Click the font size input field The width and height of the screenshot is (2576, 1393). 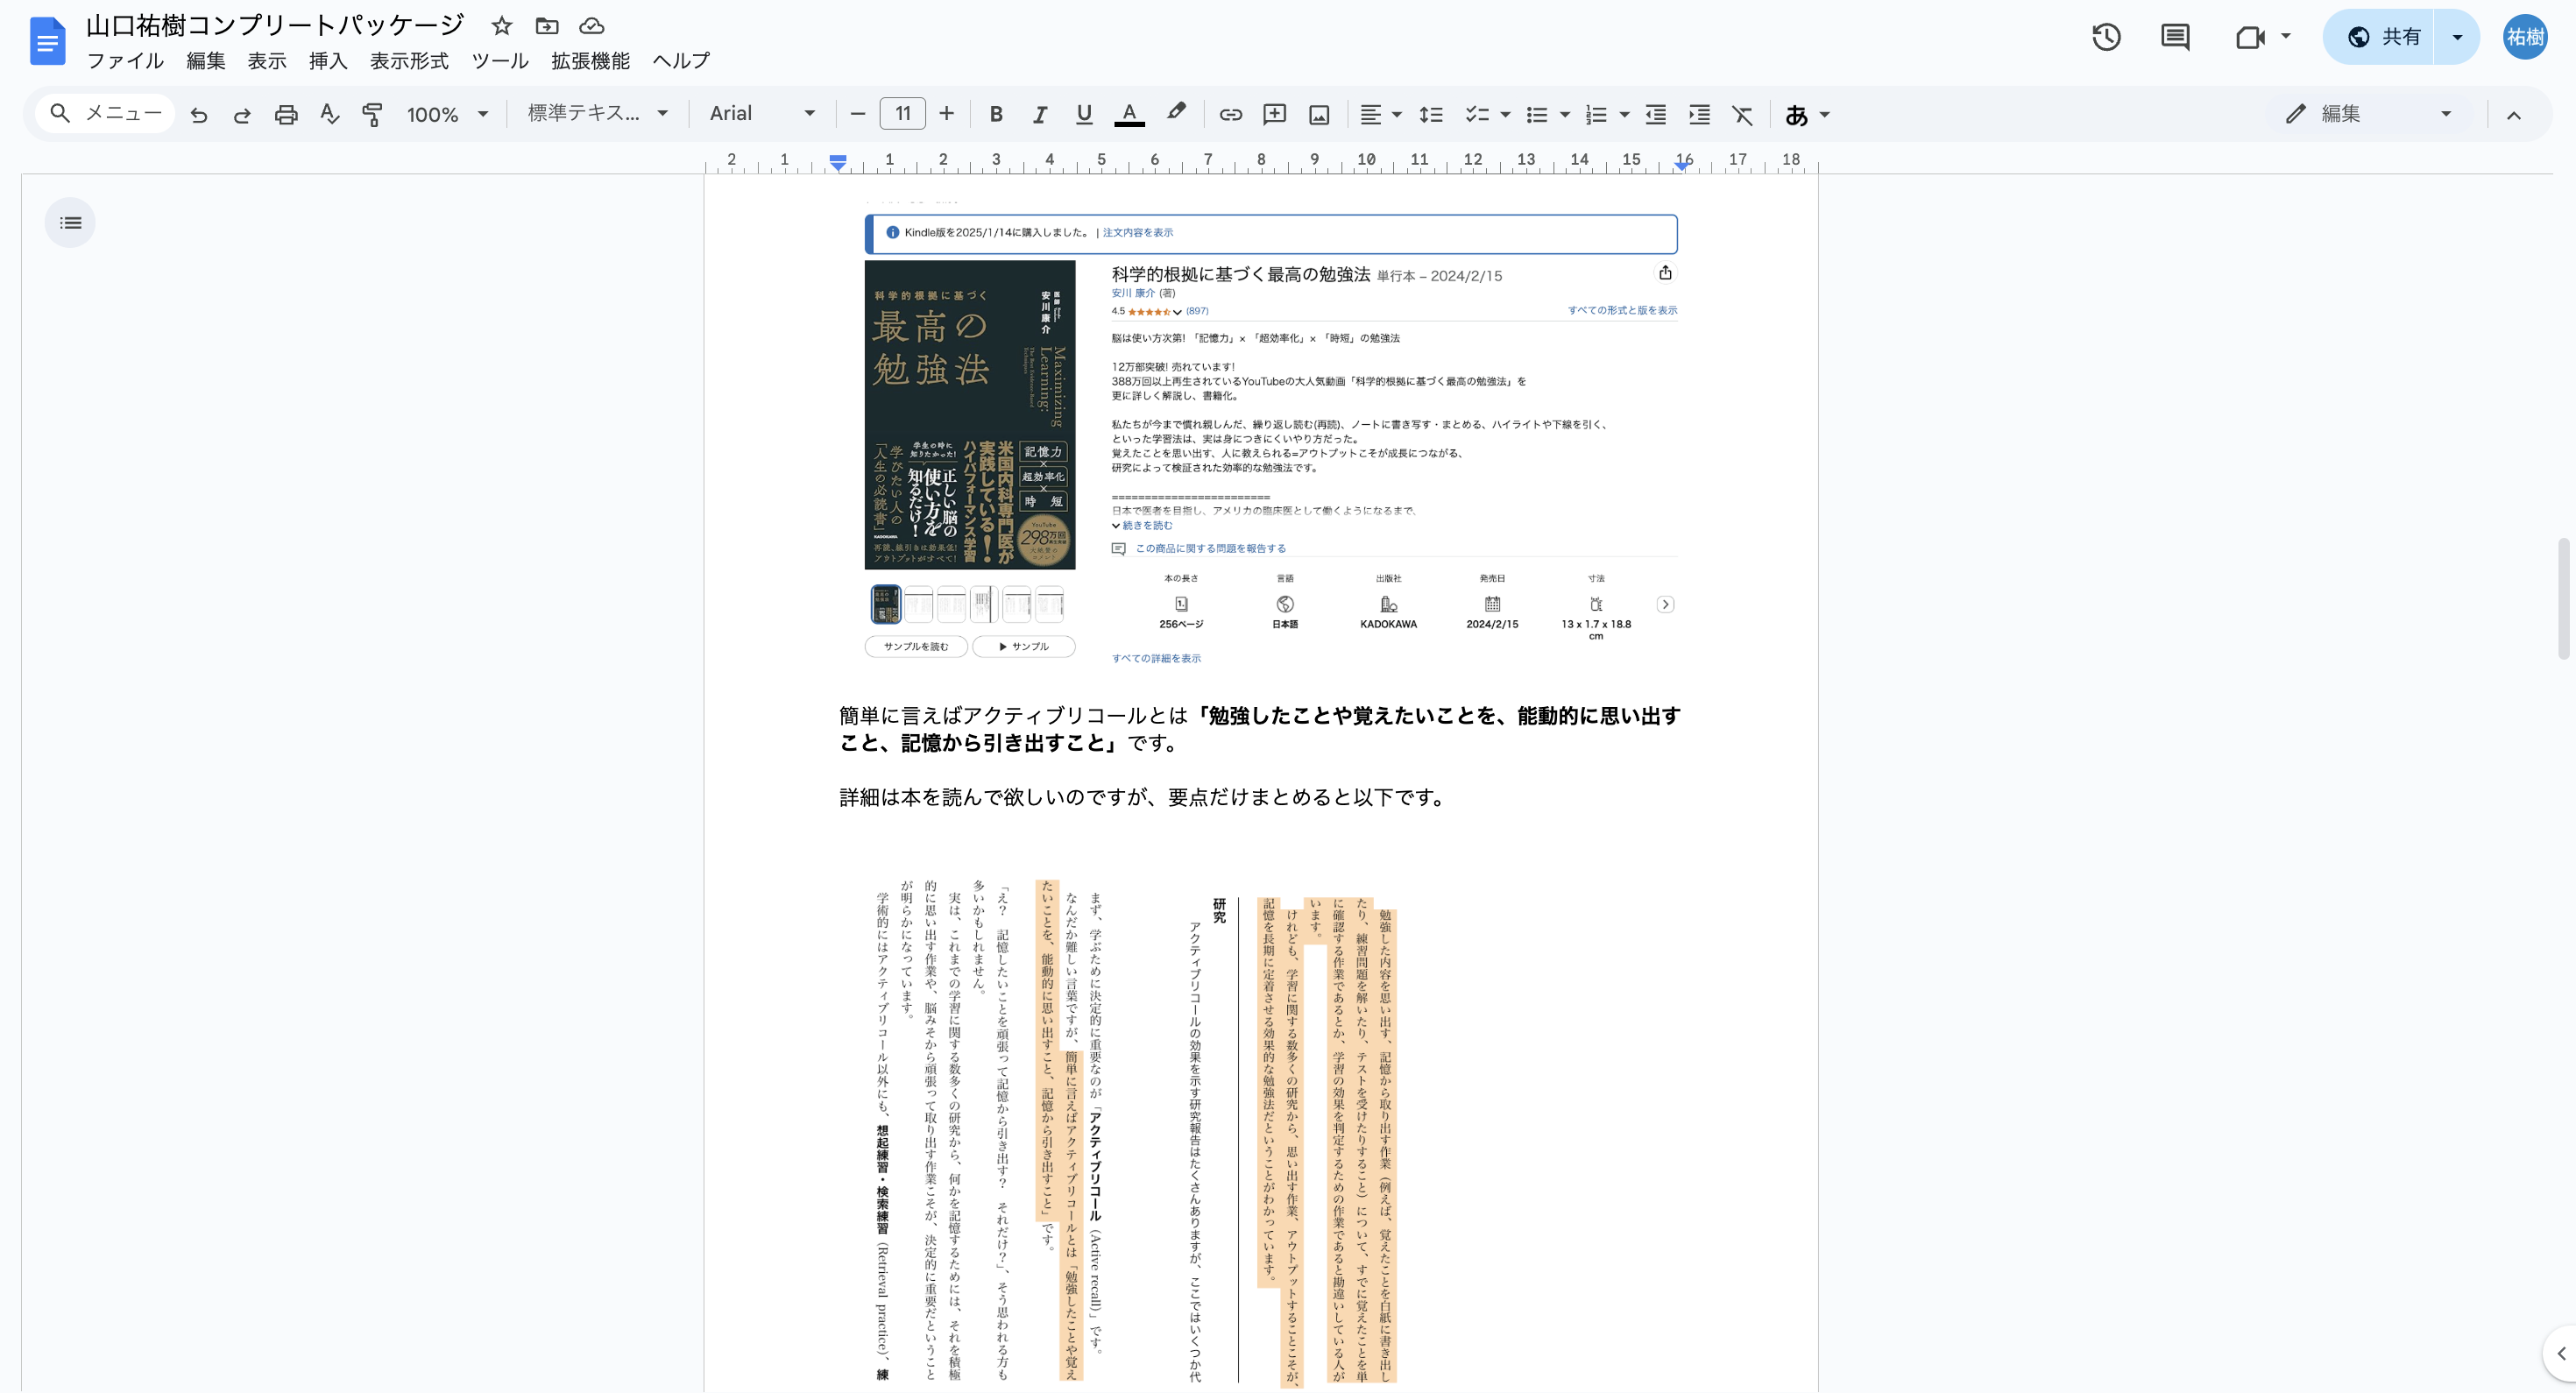coord(902,114)
